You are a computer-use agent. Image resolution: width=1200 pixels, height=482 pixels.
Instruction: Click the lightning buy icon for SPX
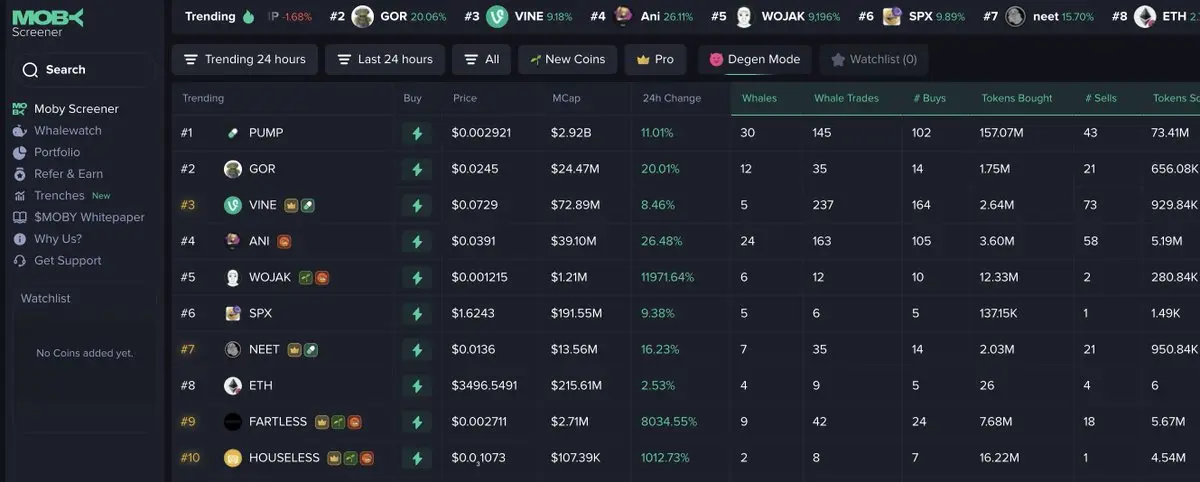[x=417, y=313]
